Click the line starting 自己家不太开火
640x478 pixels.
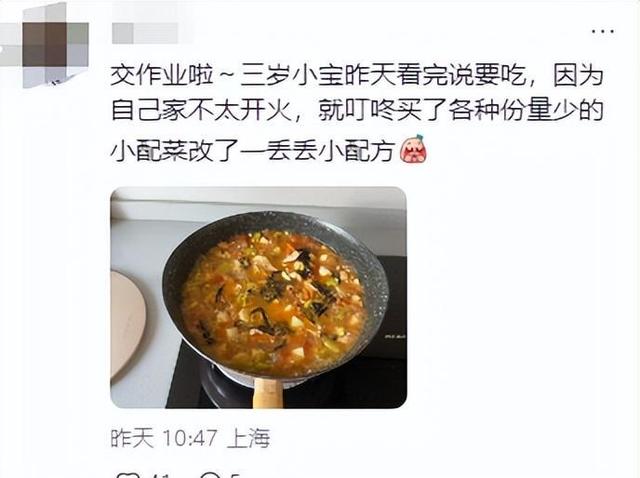(x=358, y=110)
